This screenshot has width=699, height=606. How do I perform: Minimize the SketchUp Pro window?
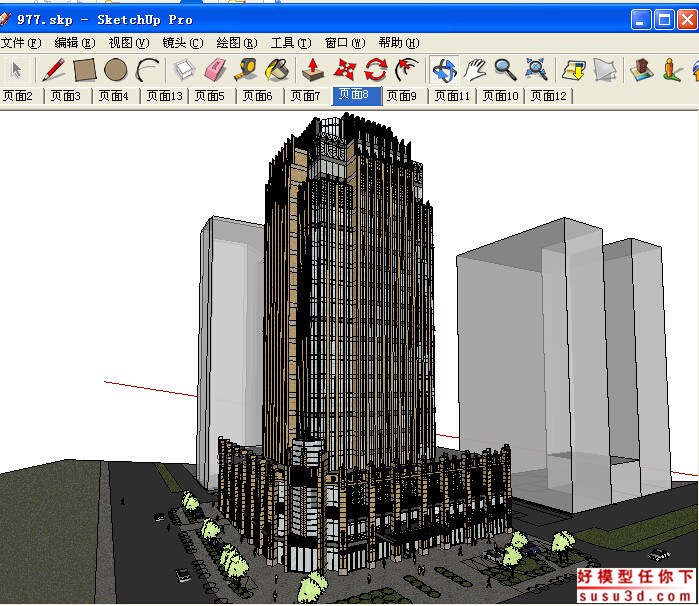click(x=641, y=20)
